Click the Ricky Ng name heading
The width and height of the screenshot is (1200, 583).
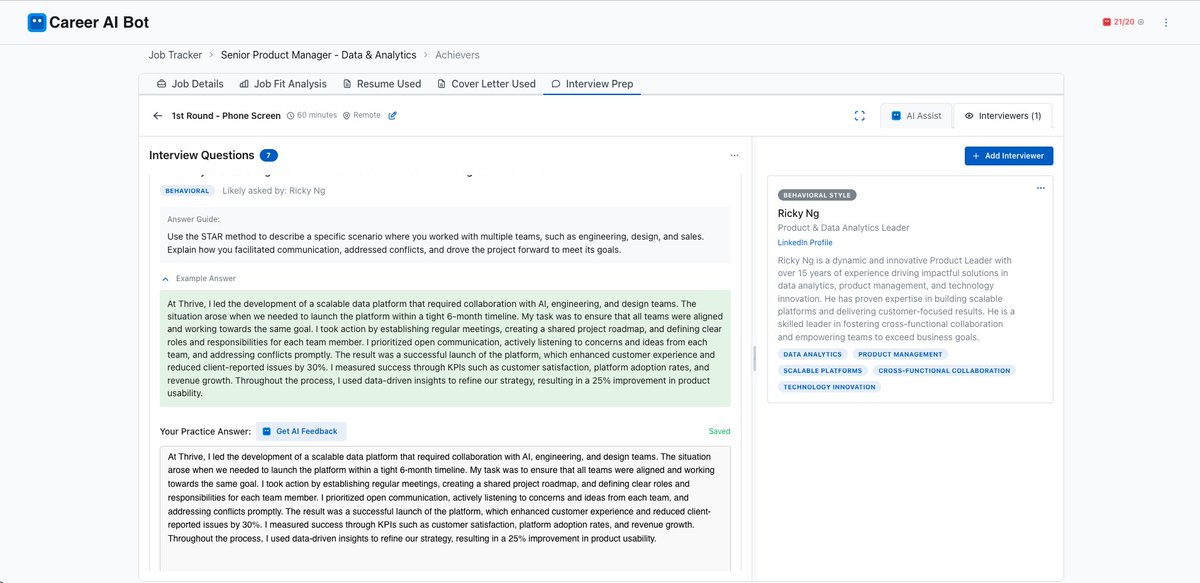[x=798, y=213]
